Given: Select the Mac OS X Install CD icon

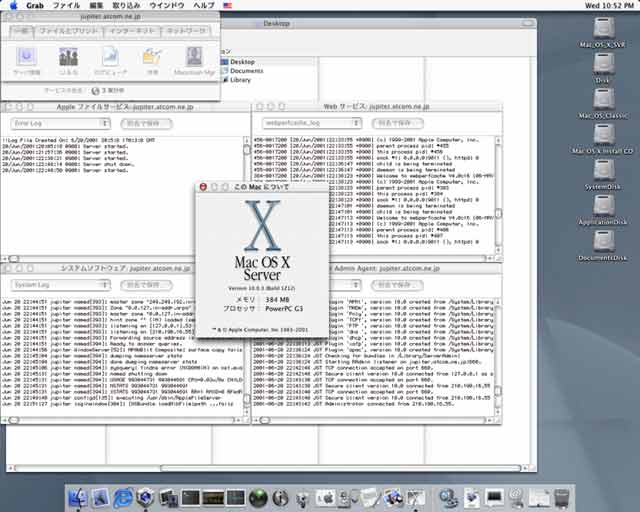Looking at the screenshot, I should tap(603, 135).
